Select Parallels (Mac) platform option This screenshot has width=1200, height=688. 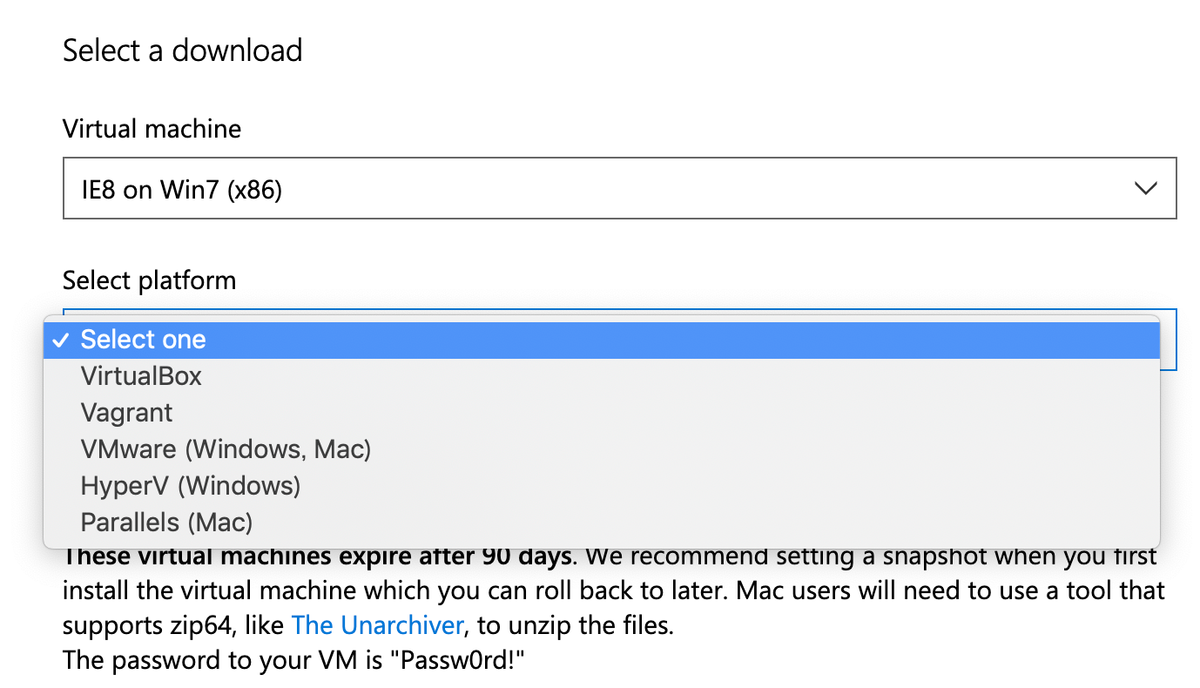point(166,522)
